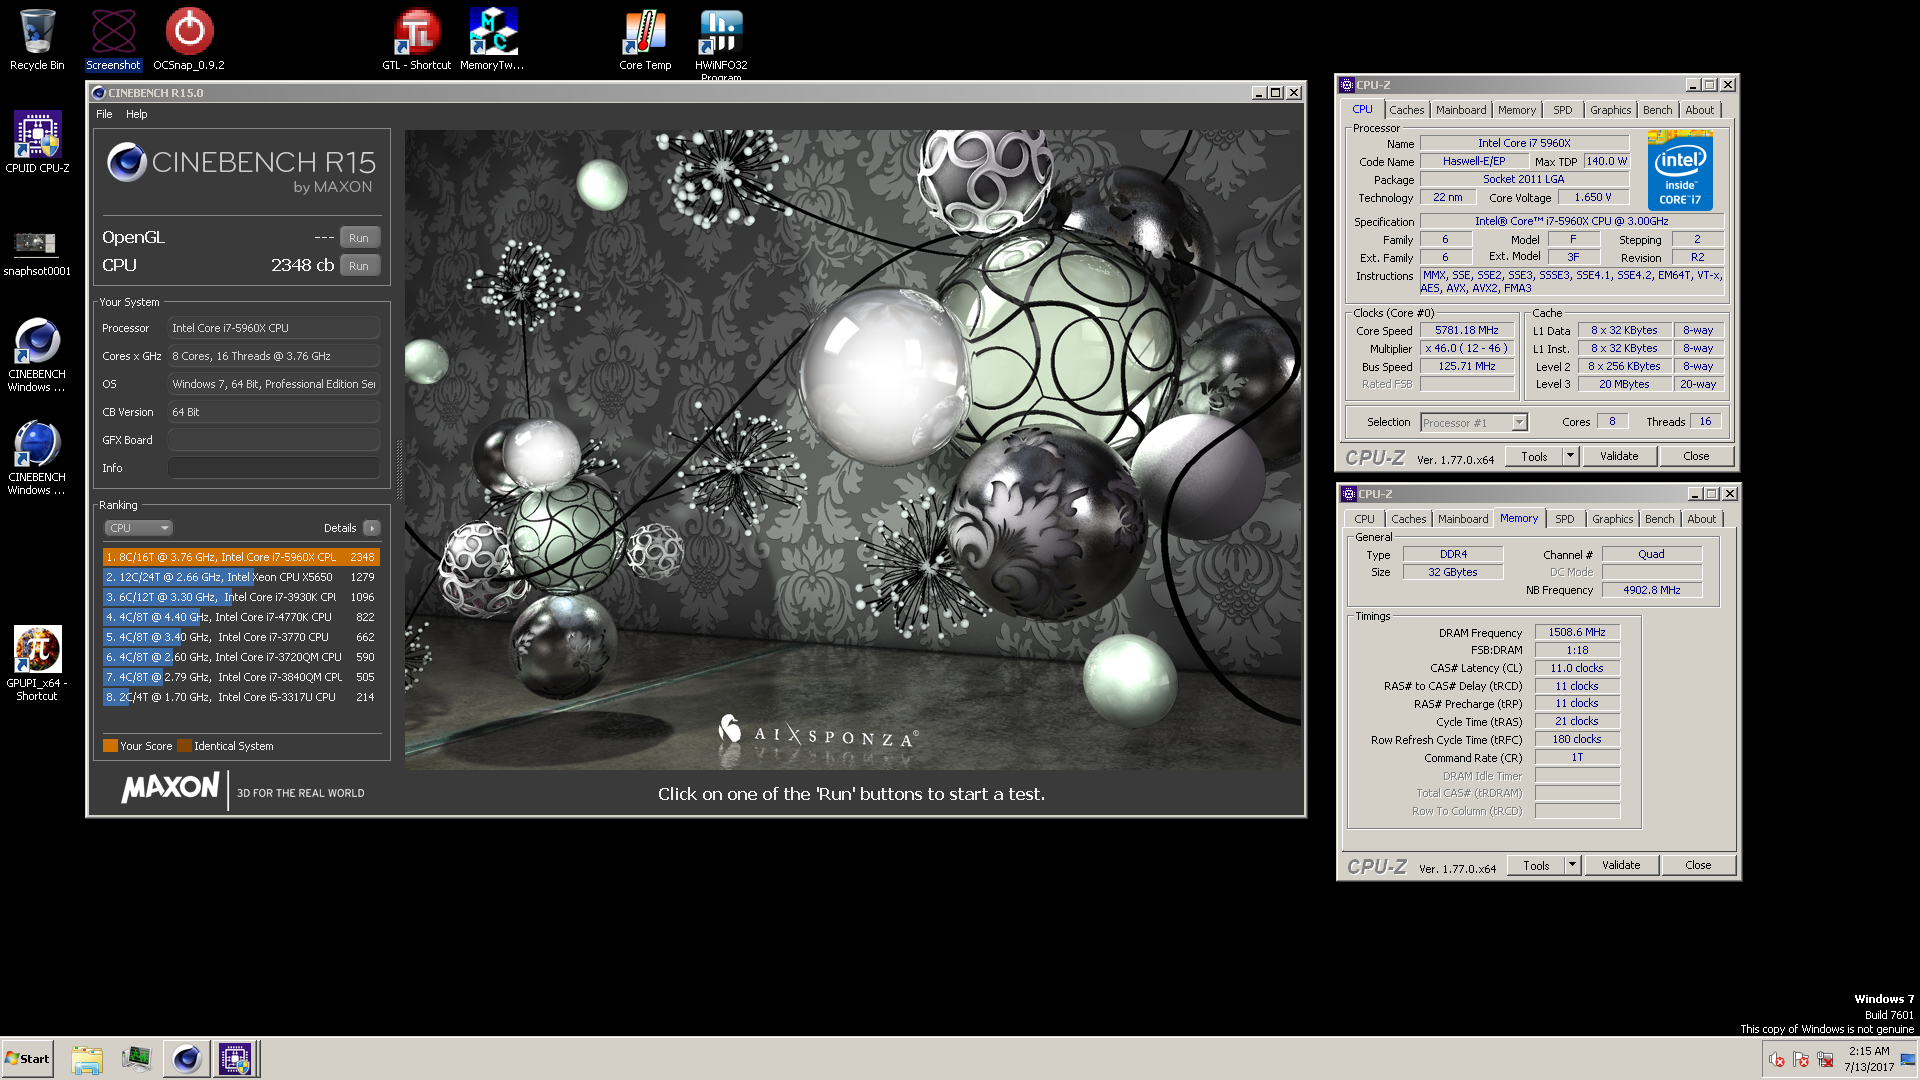Image resolution: width=1920 pixels, height=1080 pixels.
Task: Open Graphics tab in top CPU-Z window
Action: pyautogui.click(x=1610, y=110)
